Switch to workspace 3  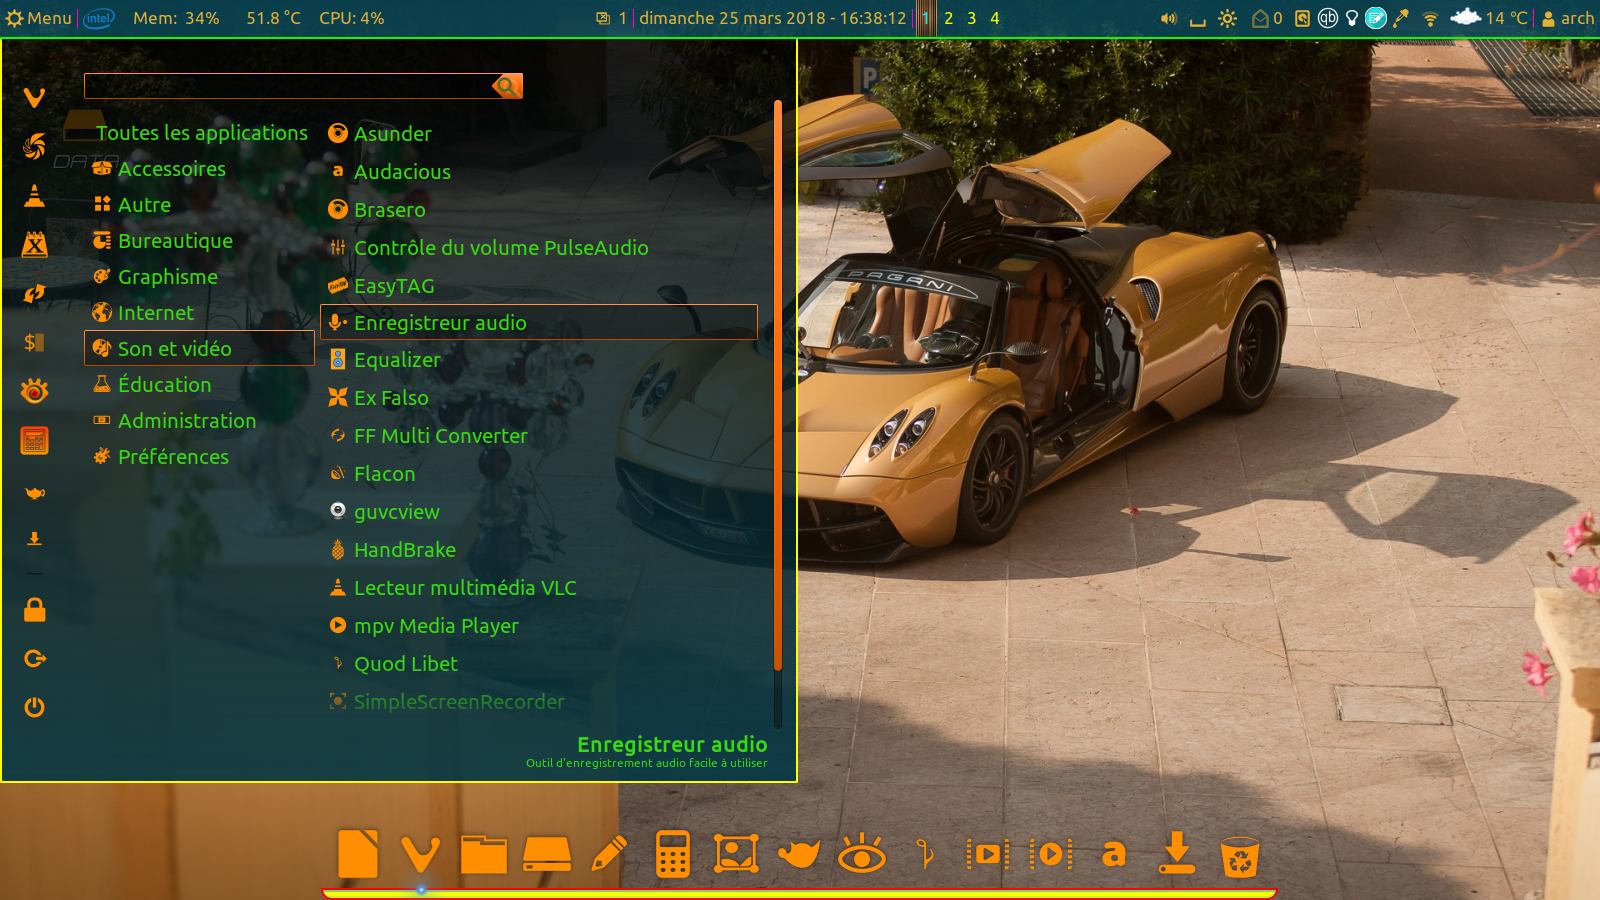971,18
